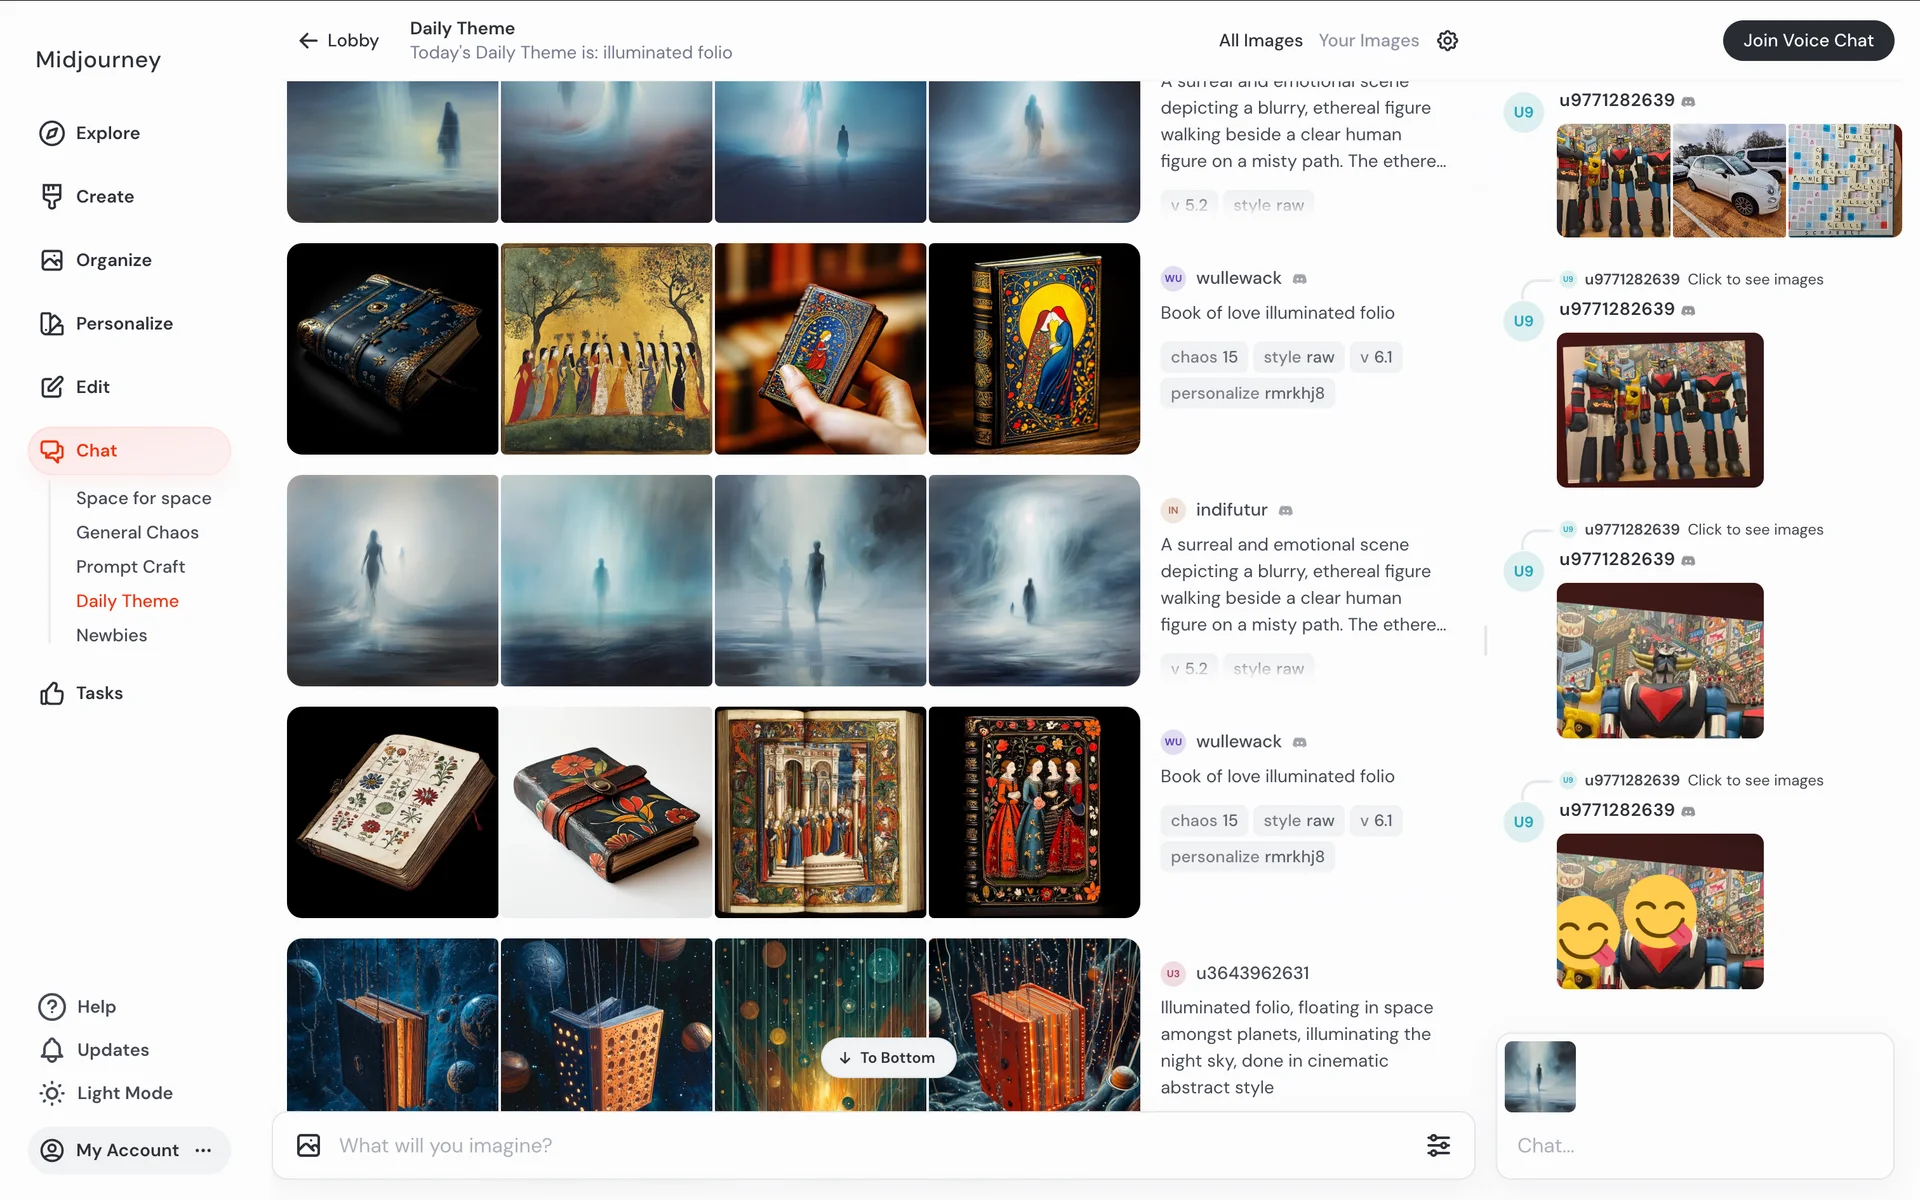The height and width of the screenshot is (1200, 1920).
Task: Open the Create brush icon
Action: 52,196
